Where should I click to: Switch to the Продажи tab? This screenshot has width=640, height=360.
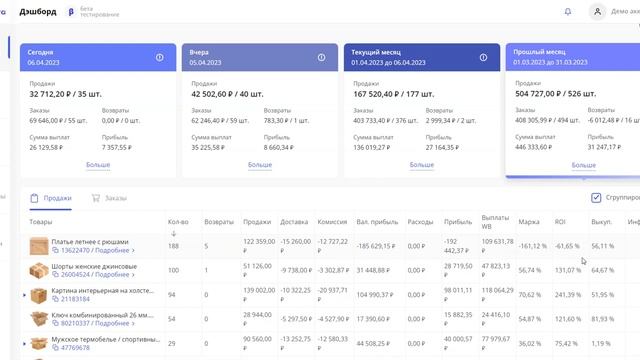(51, 198)
